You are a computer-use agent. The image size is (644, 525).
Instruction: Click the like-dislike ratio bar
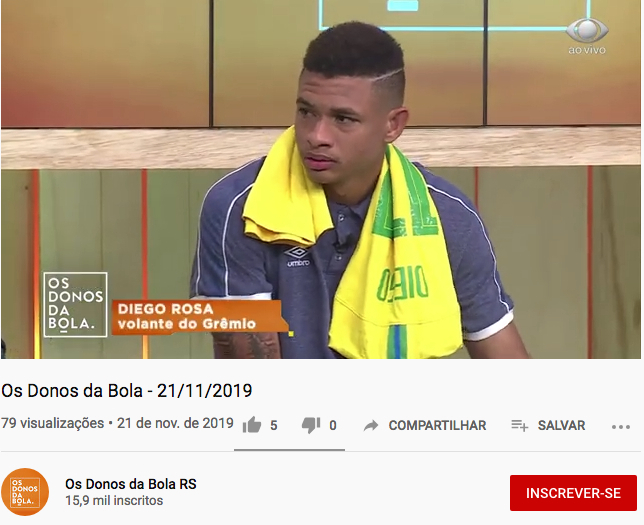pyautogui.click(x=289, y=450)
